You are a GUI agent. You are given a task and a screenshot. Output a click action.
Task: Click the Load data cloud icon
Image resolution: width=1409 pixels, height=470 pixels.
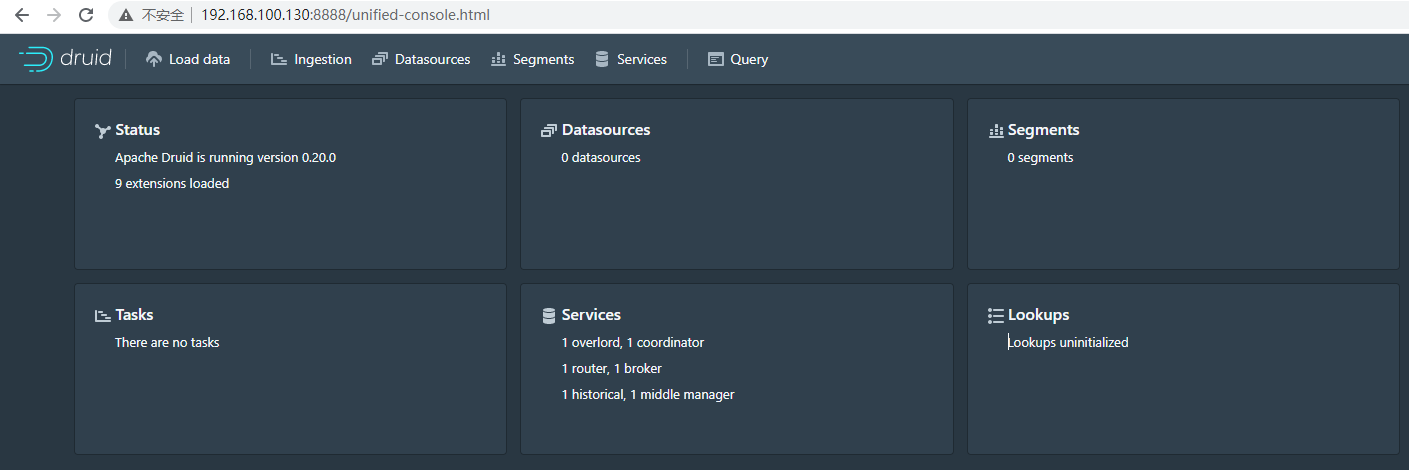tap(153, 59)
